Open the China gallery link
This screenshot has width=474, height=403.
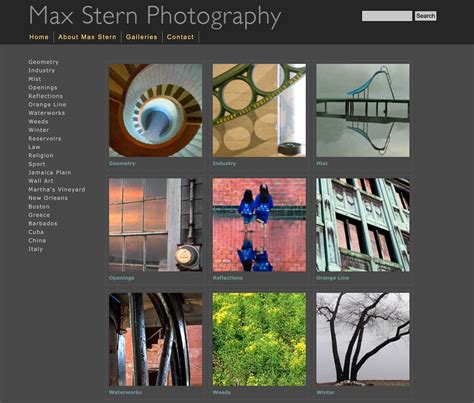coord(37,240)
